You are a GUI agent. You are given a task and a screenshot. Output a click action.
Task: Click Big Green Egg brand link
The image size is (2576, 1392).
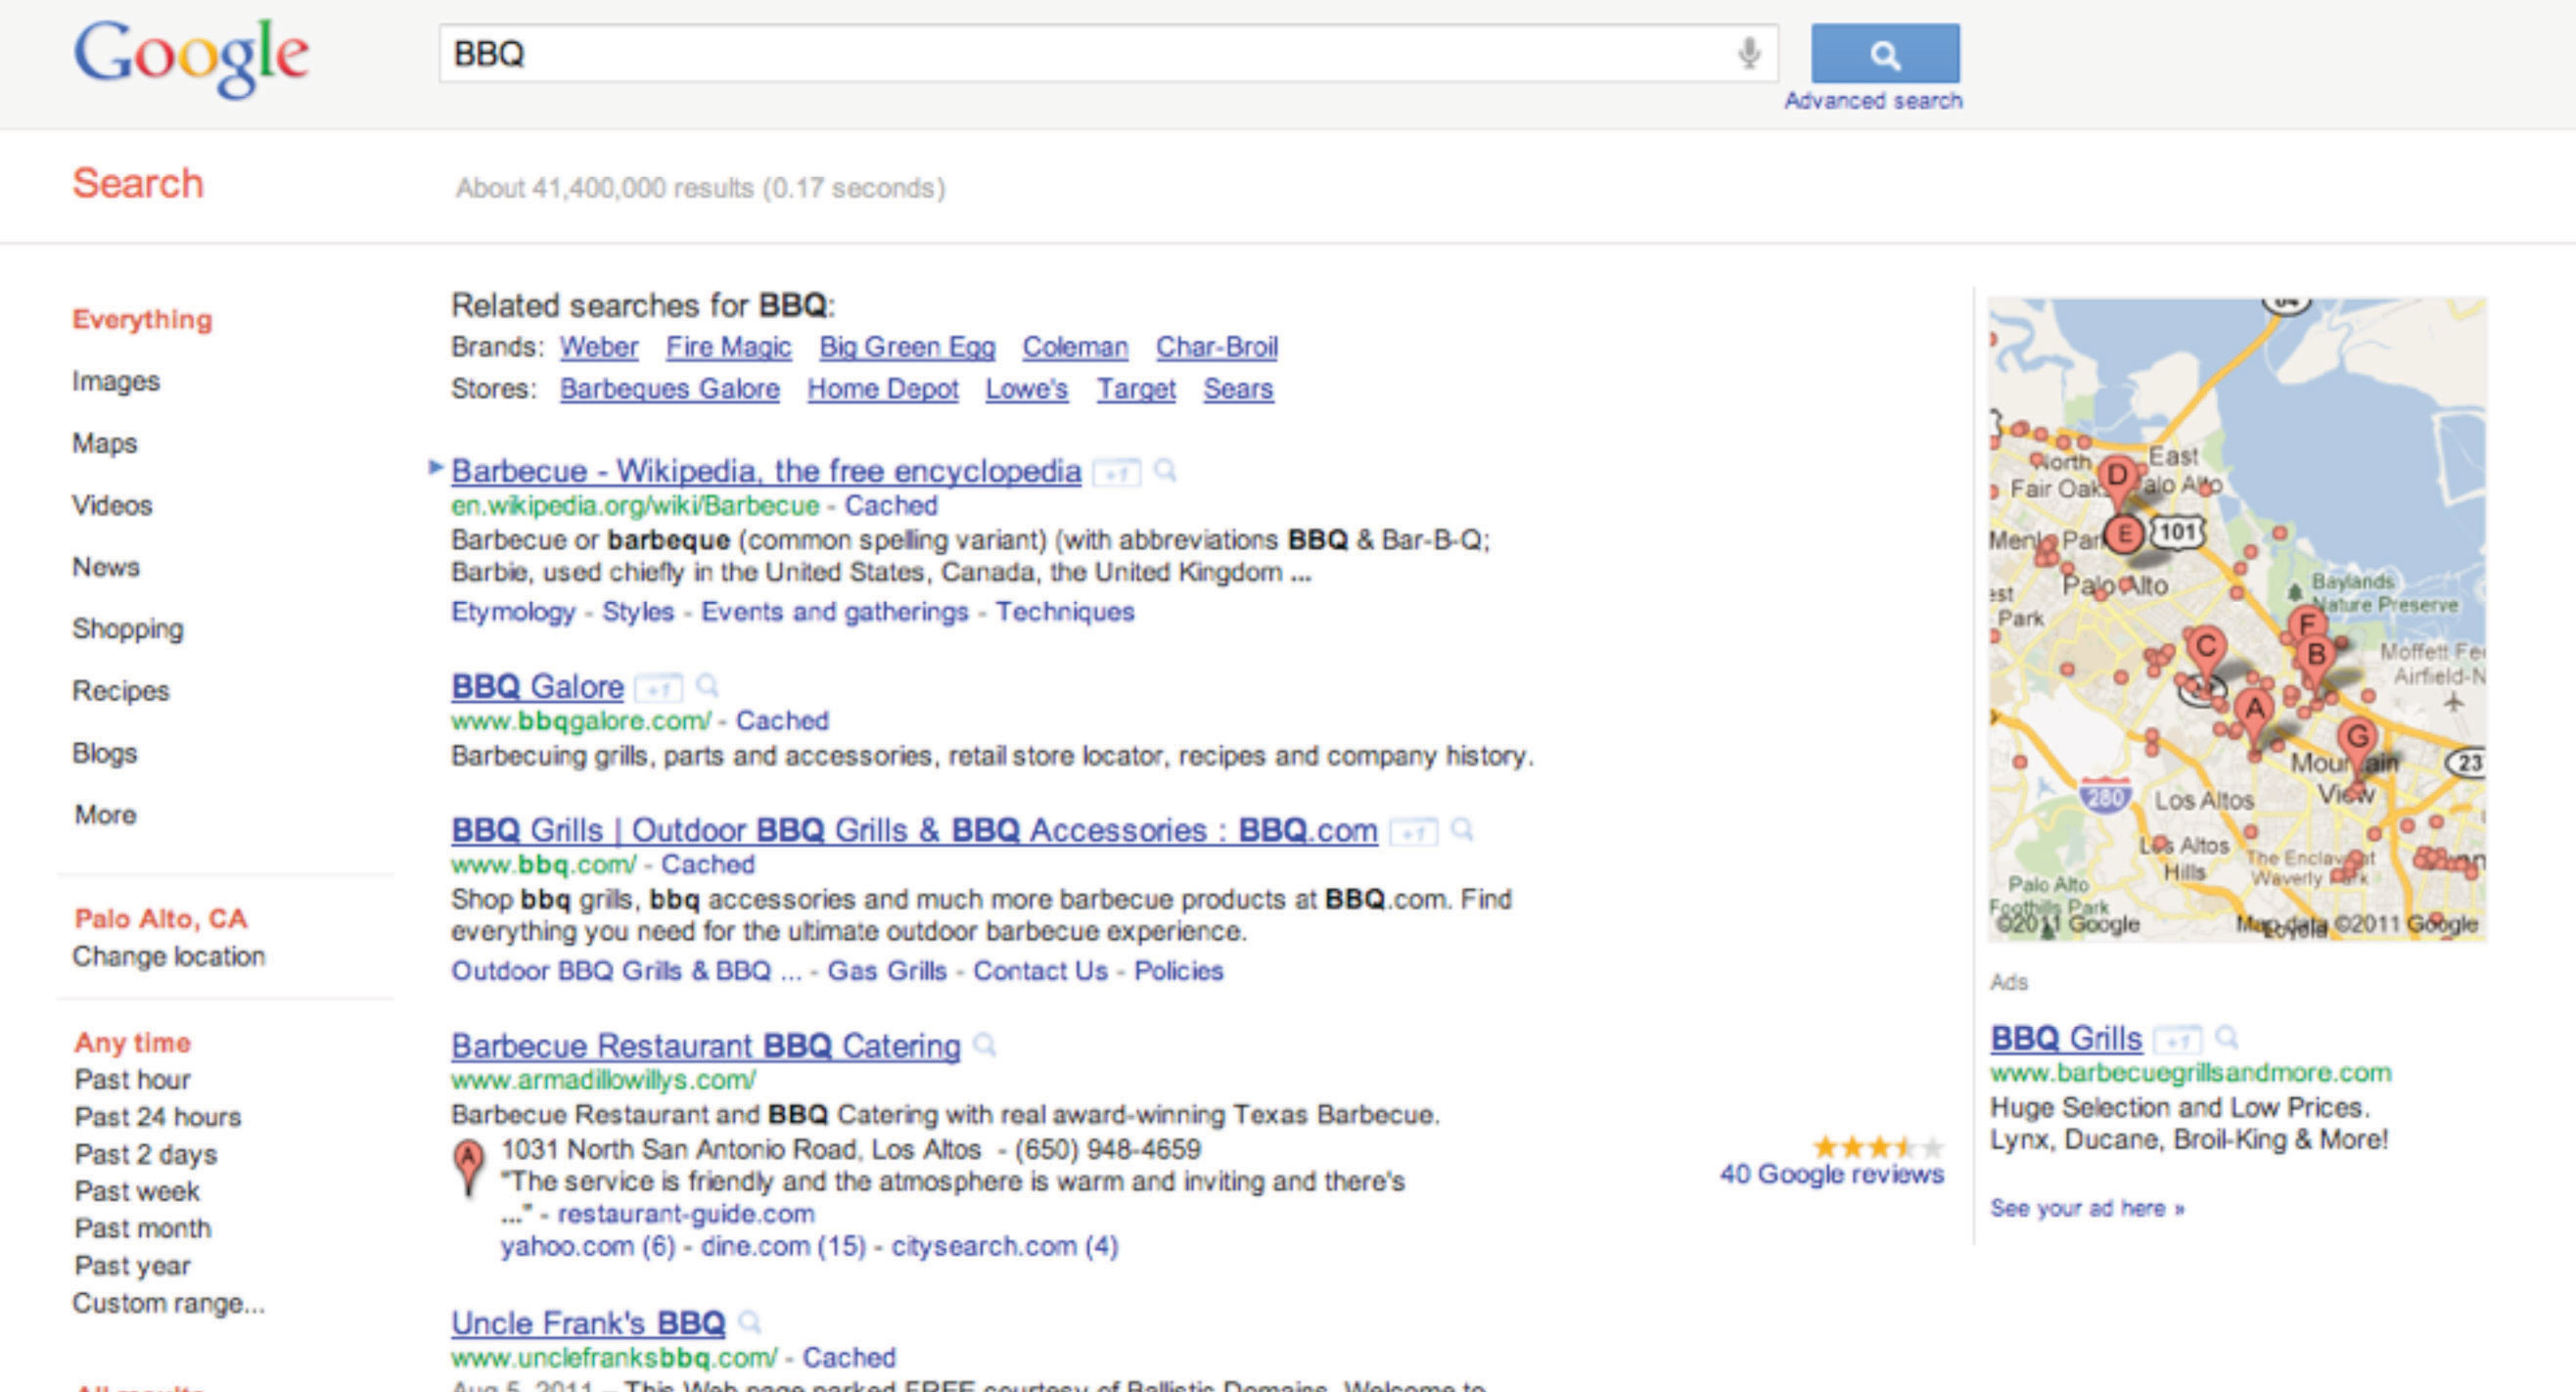click(x=907, y=348)
